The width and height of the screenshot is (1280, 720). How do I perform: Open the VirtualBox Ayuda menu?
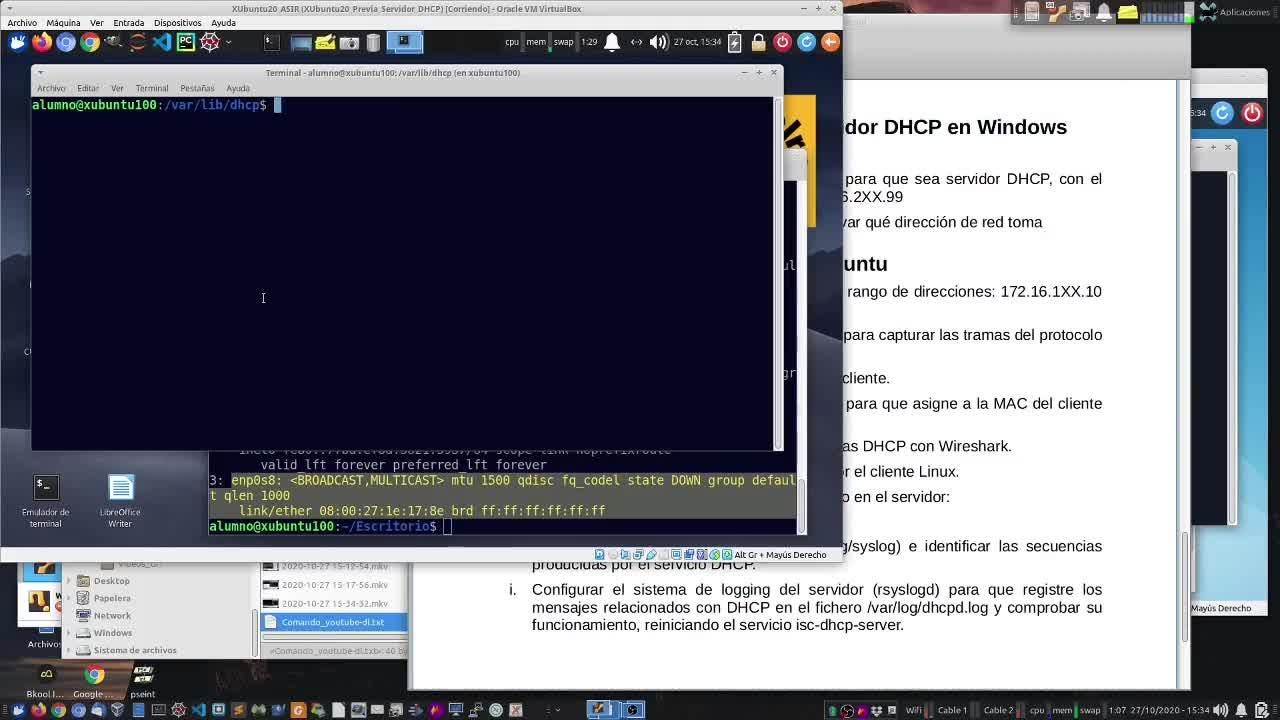[x=223, y=22]
